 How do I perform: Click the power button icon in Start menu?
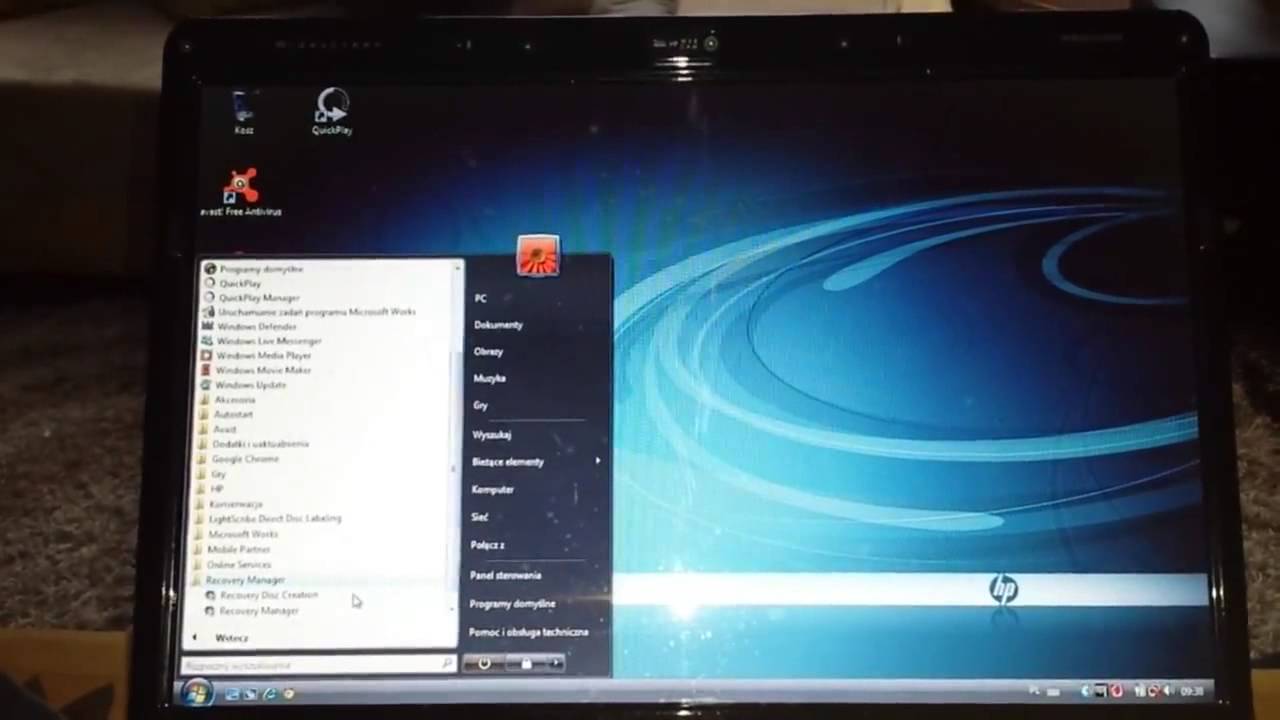[484, 663]
